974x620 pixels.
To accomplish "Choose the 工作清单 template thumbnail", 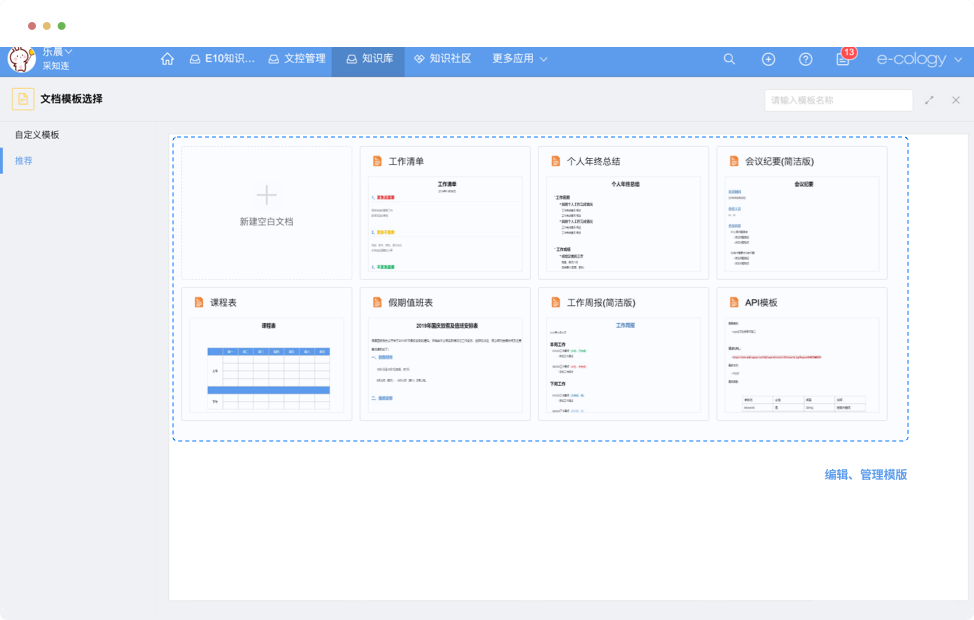I will [445, 224].
